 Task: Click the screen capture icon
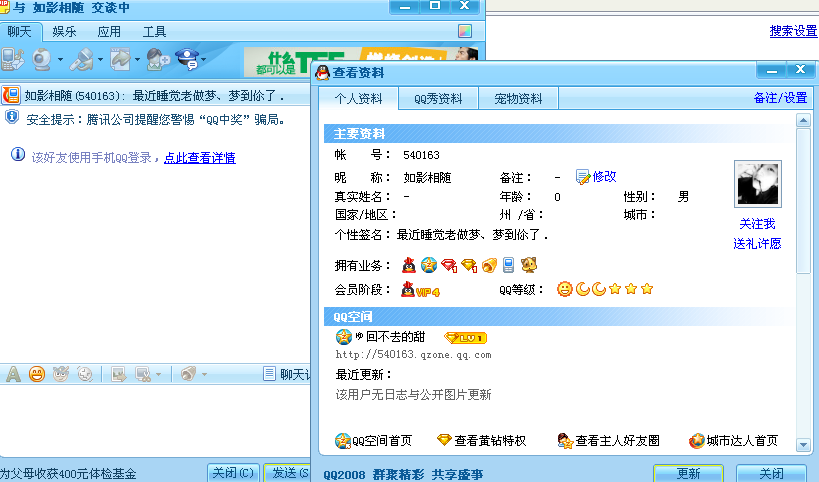point(143,374)
